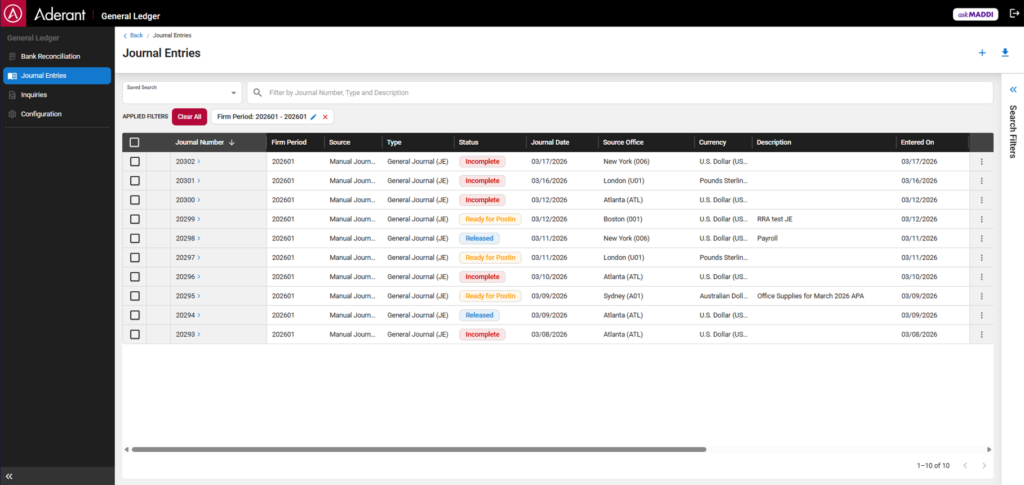Click the Journal Entries breadcrumb
The image size is (1024, 485).
[x=172, y=35]
